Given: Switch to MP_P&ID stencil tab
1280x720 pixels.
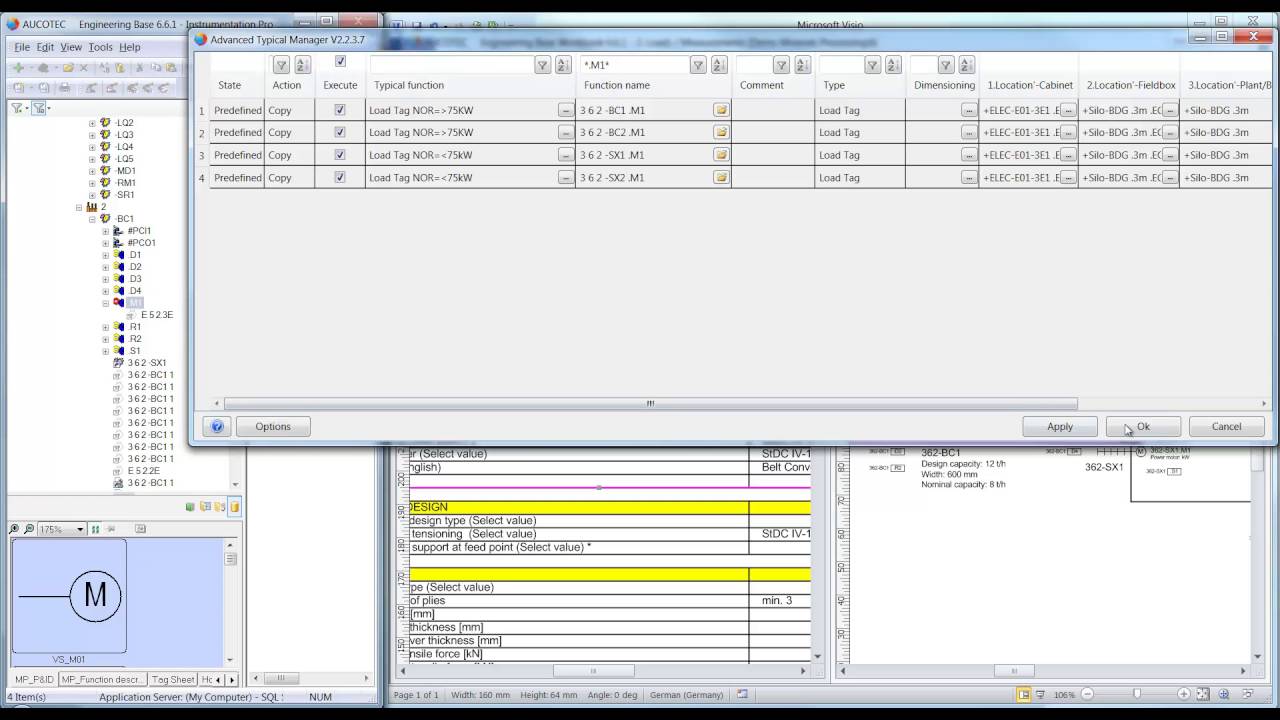Looking at the screenshot, I should click(x=34, y=679).
